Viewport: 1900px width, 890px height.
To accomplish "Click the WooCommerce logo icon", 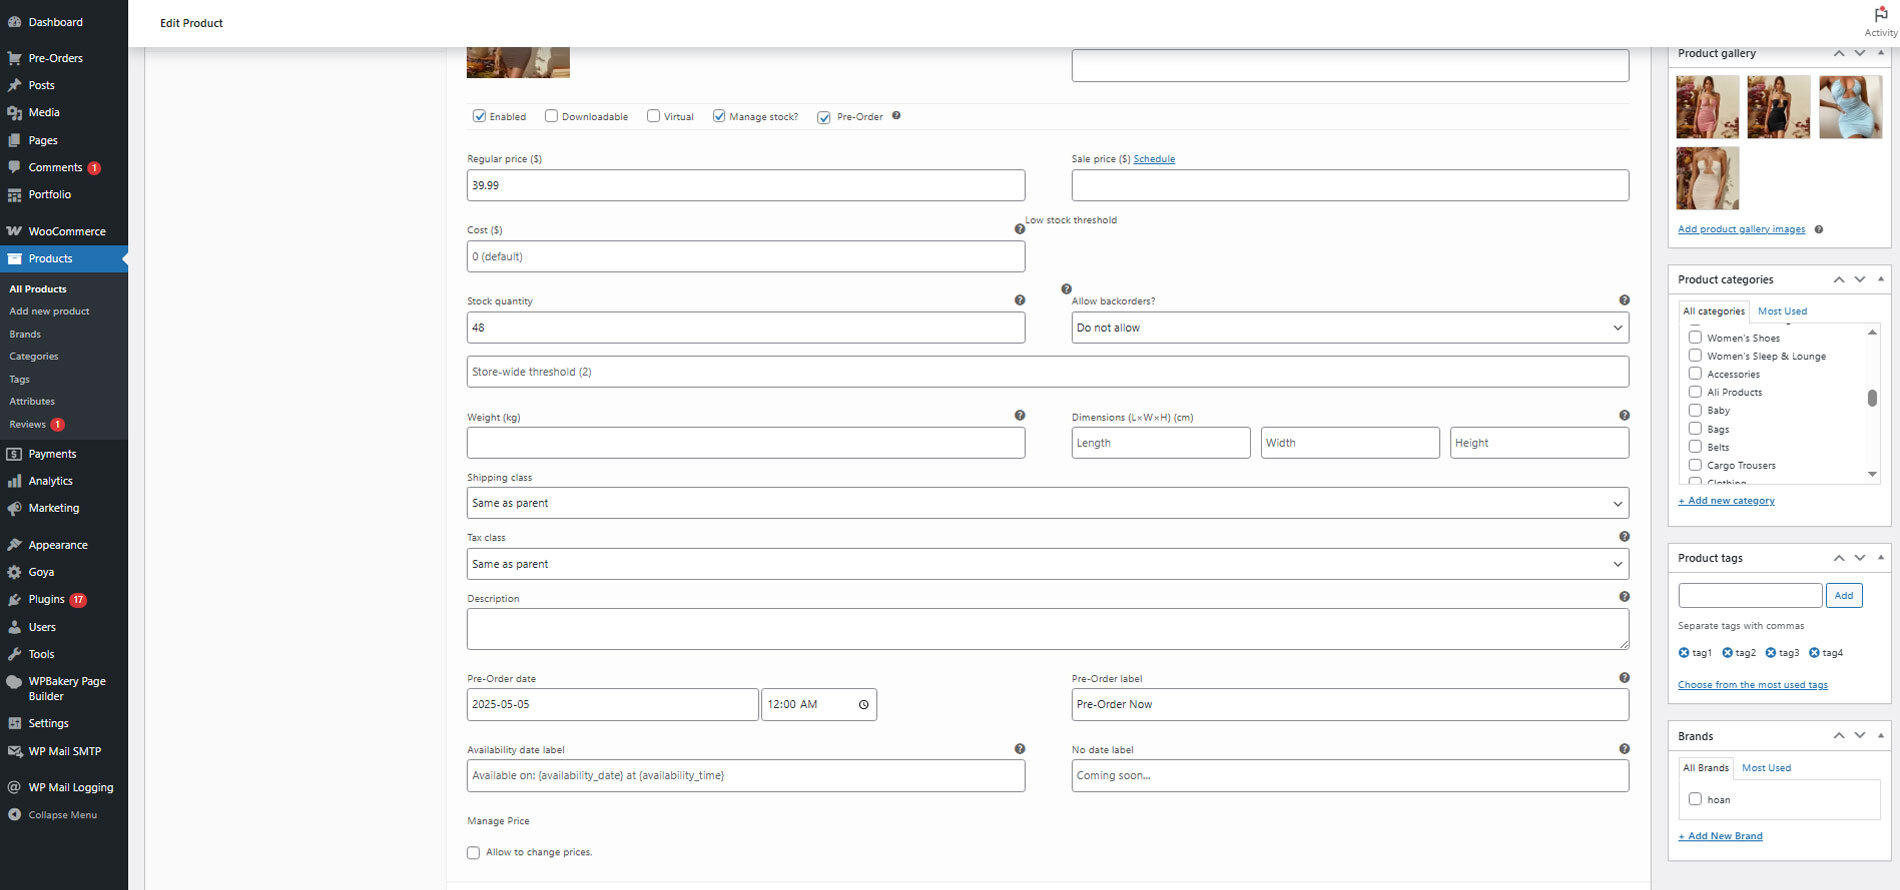I will [x=14, y=231].
